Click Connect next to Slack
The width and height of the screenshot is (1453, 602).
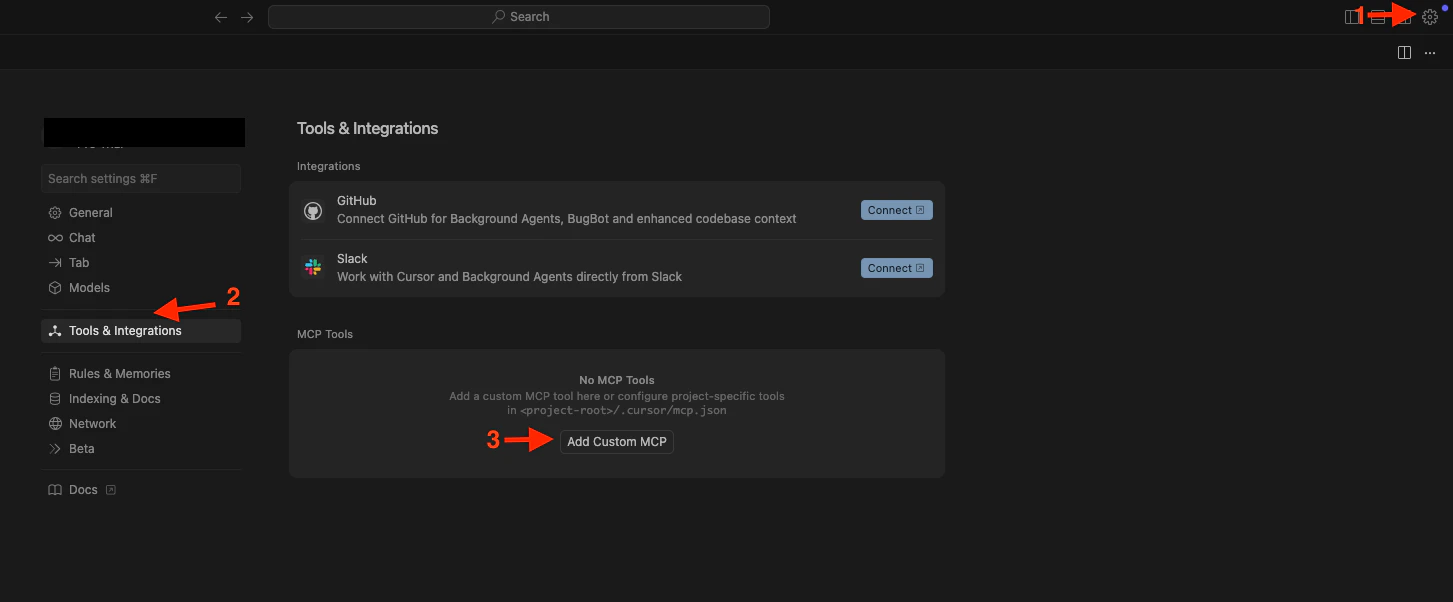click(x=896, y=267)
